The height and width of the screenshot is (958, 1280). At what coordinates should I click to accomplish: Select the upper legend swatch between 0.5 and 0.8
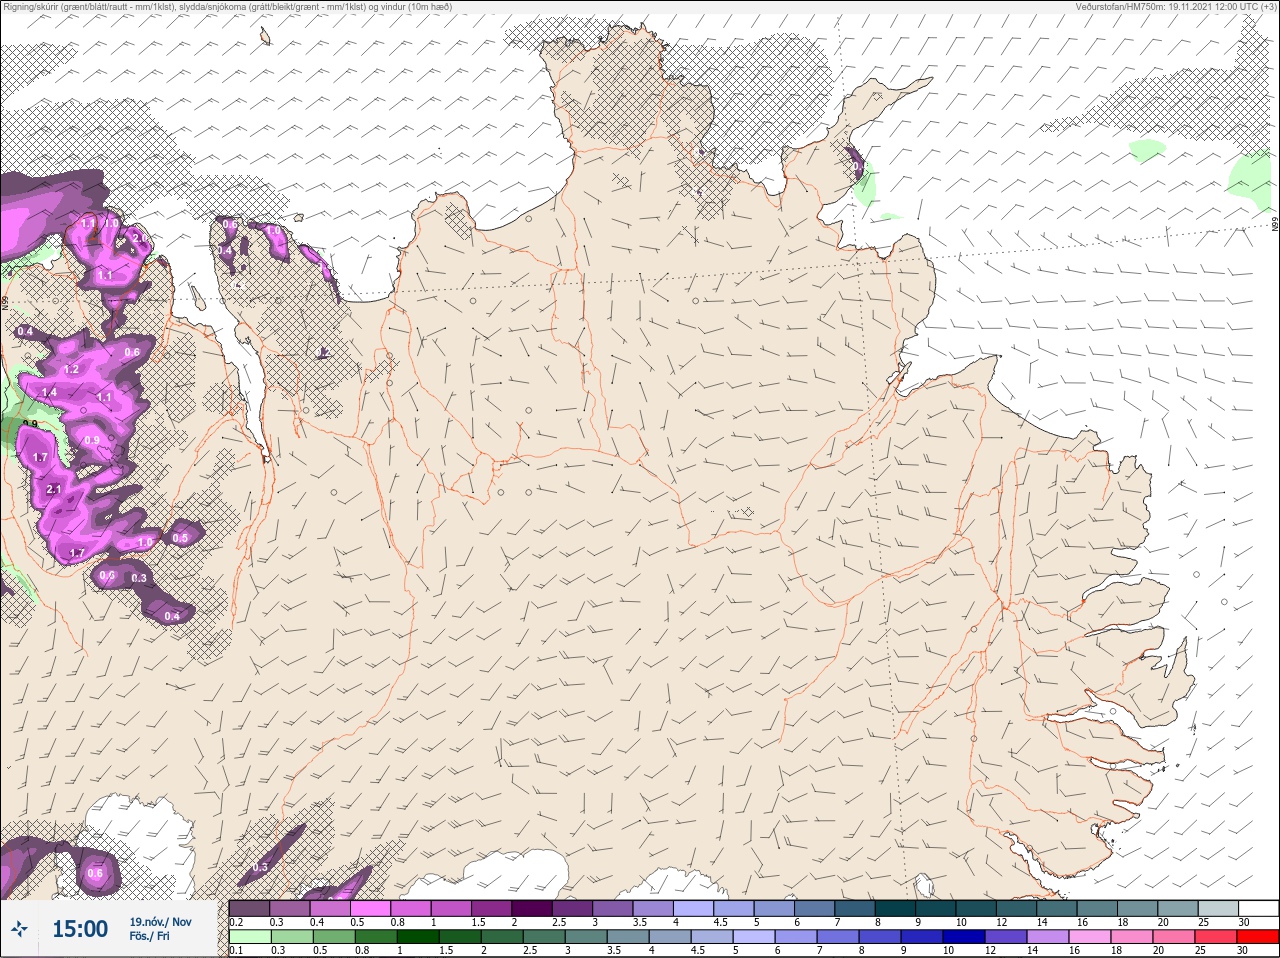pos(372,908)
